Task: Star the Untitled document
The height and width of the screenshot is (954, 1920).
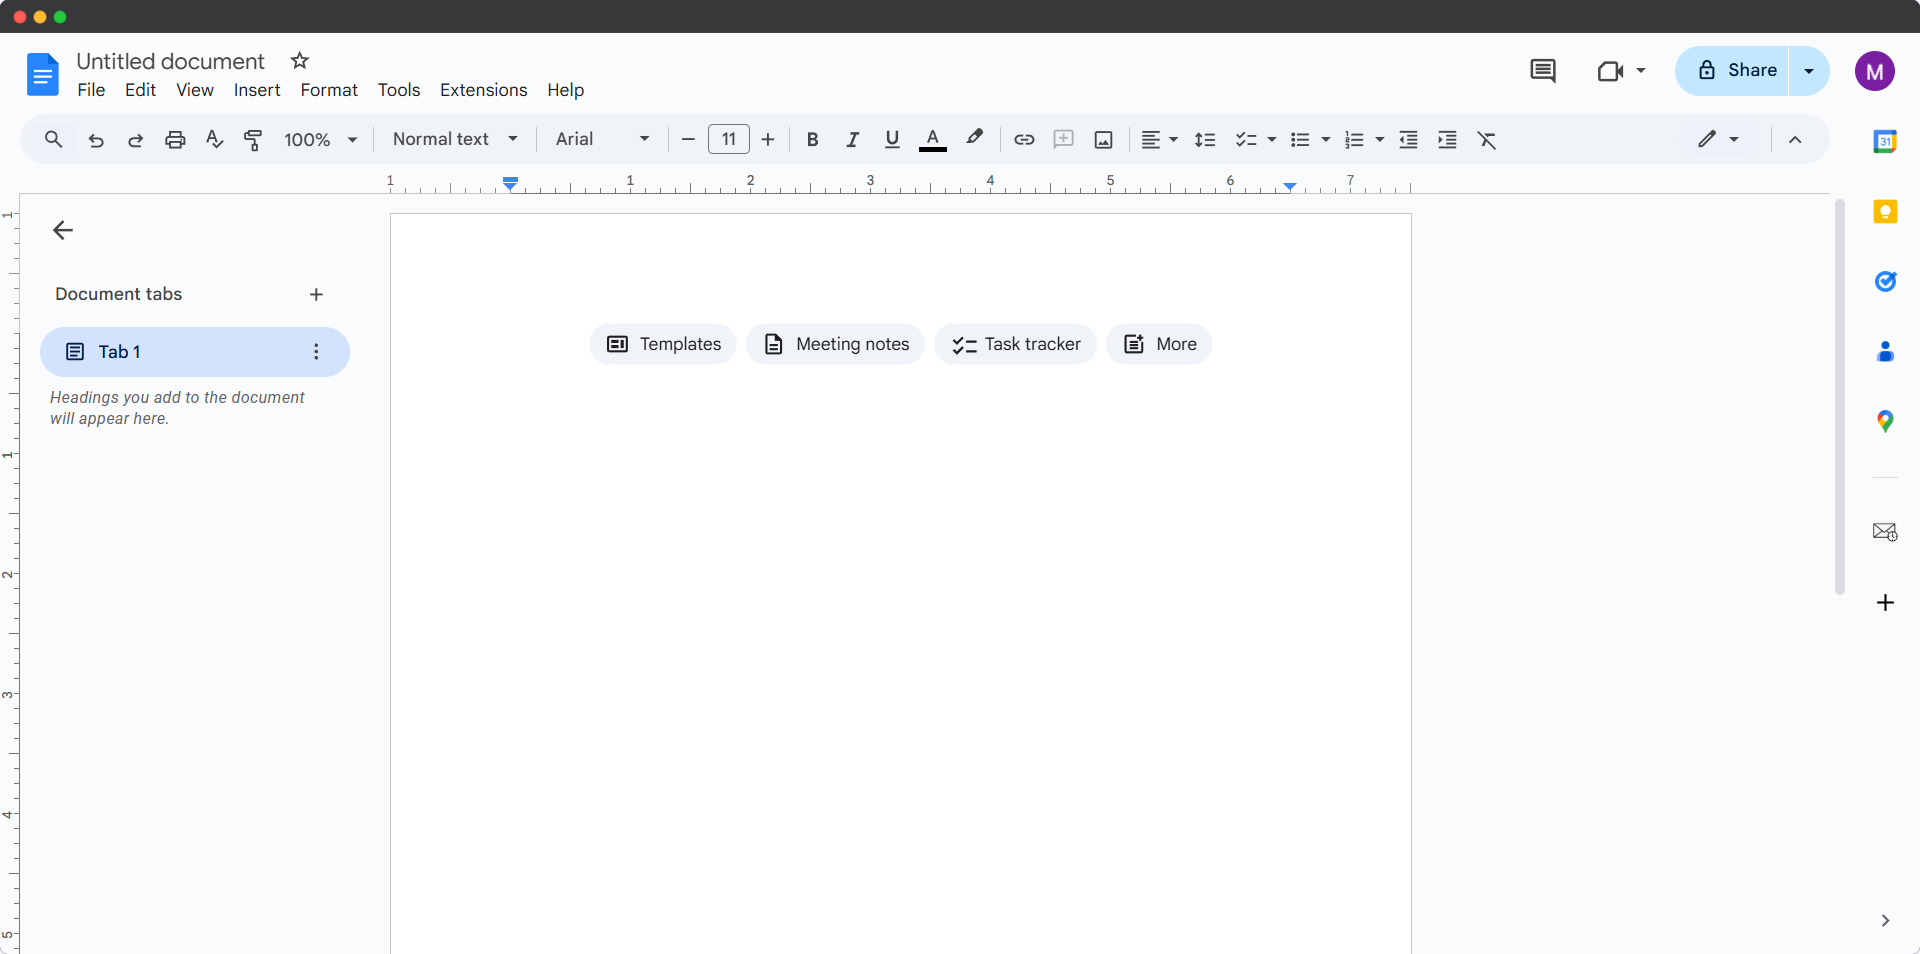Action: pos(299,61)
